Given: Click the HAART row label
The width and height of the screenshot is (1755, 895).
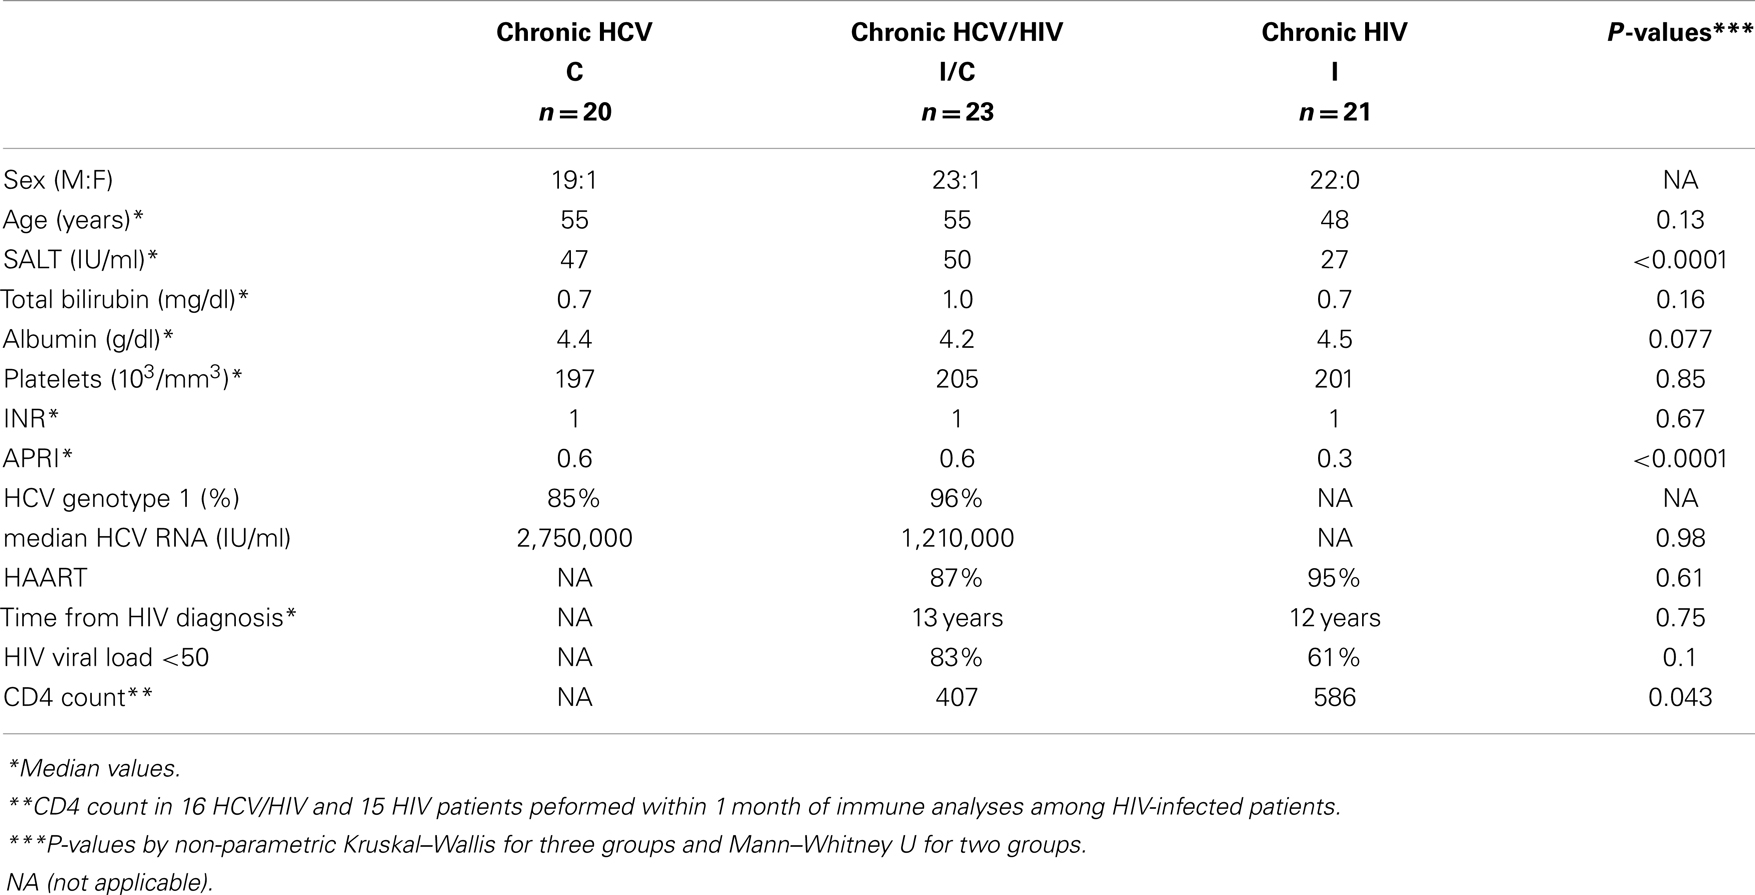Looking at the screenshot, I should [x=45, y=578].
